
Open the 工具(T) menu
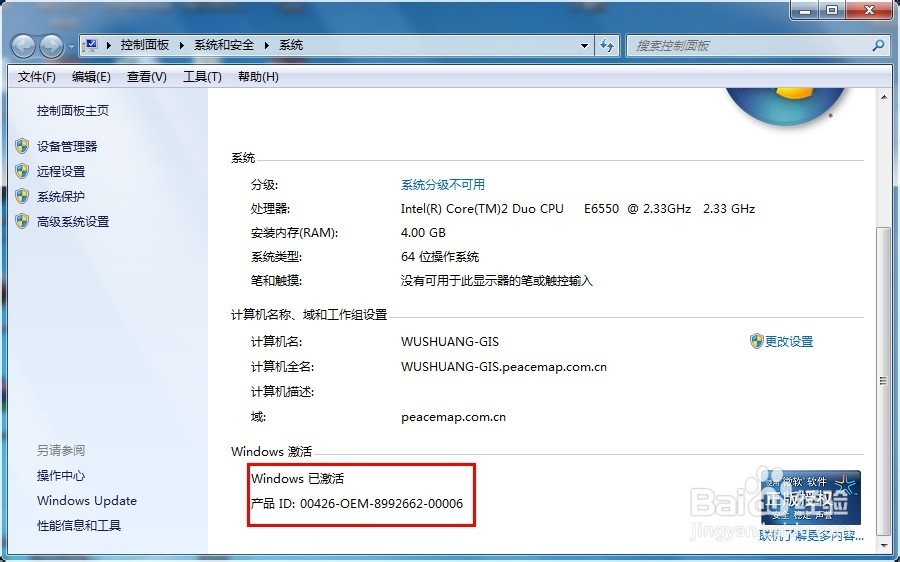202,77
